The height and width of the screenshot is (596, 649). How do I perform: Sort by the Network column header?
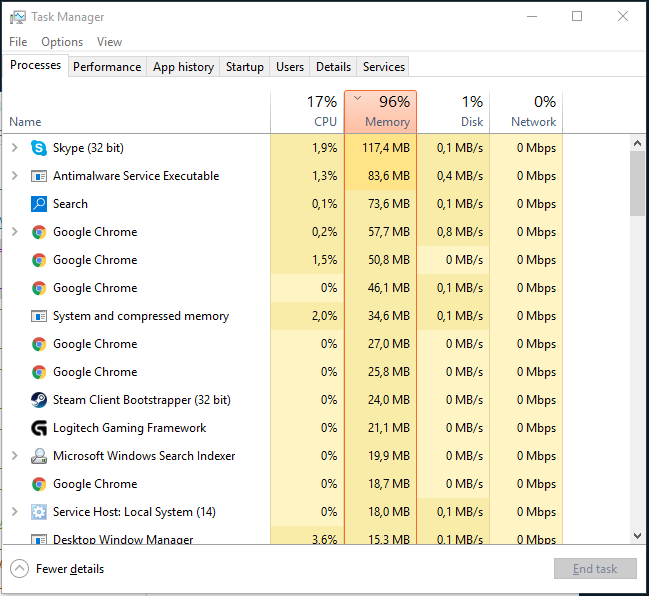(x=526, y=112)
